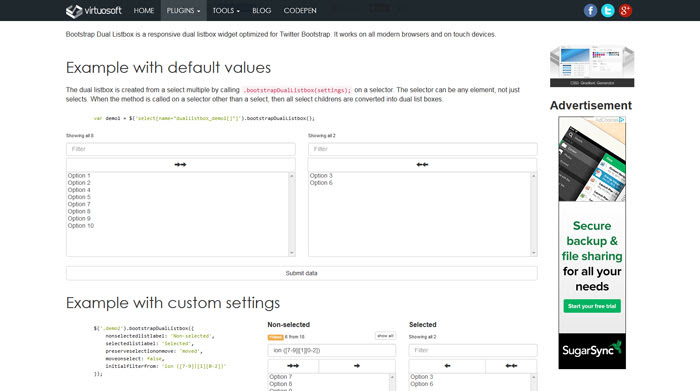Select Option 3 in Selected custom list
Image resolution: width=700 pixels, height=391 pixels.
[421, 377]
